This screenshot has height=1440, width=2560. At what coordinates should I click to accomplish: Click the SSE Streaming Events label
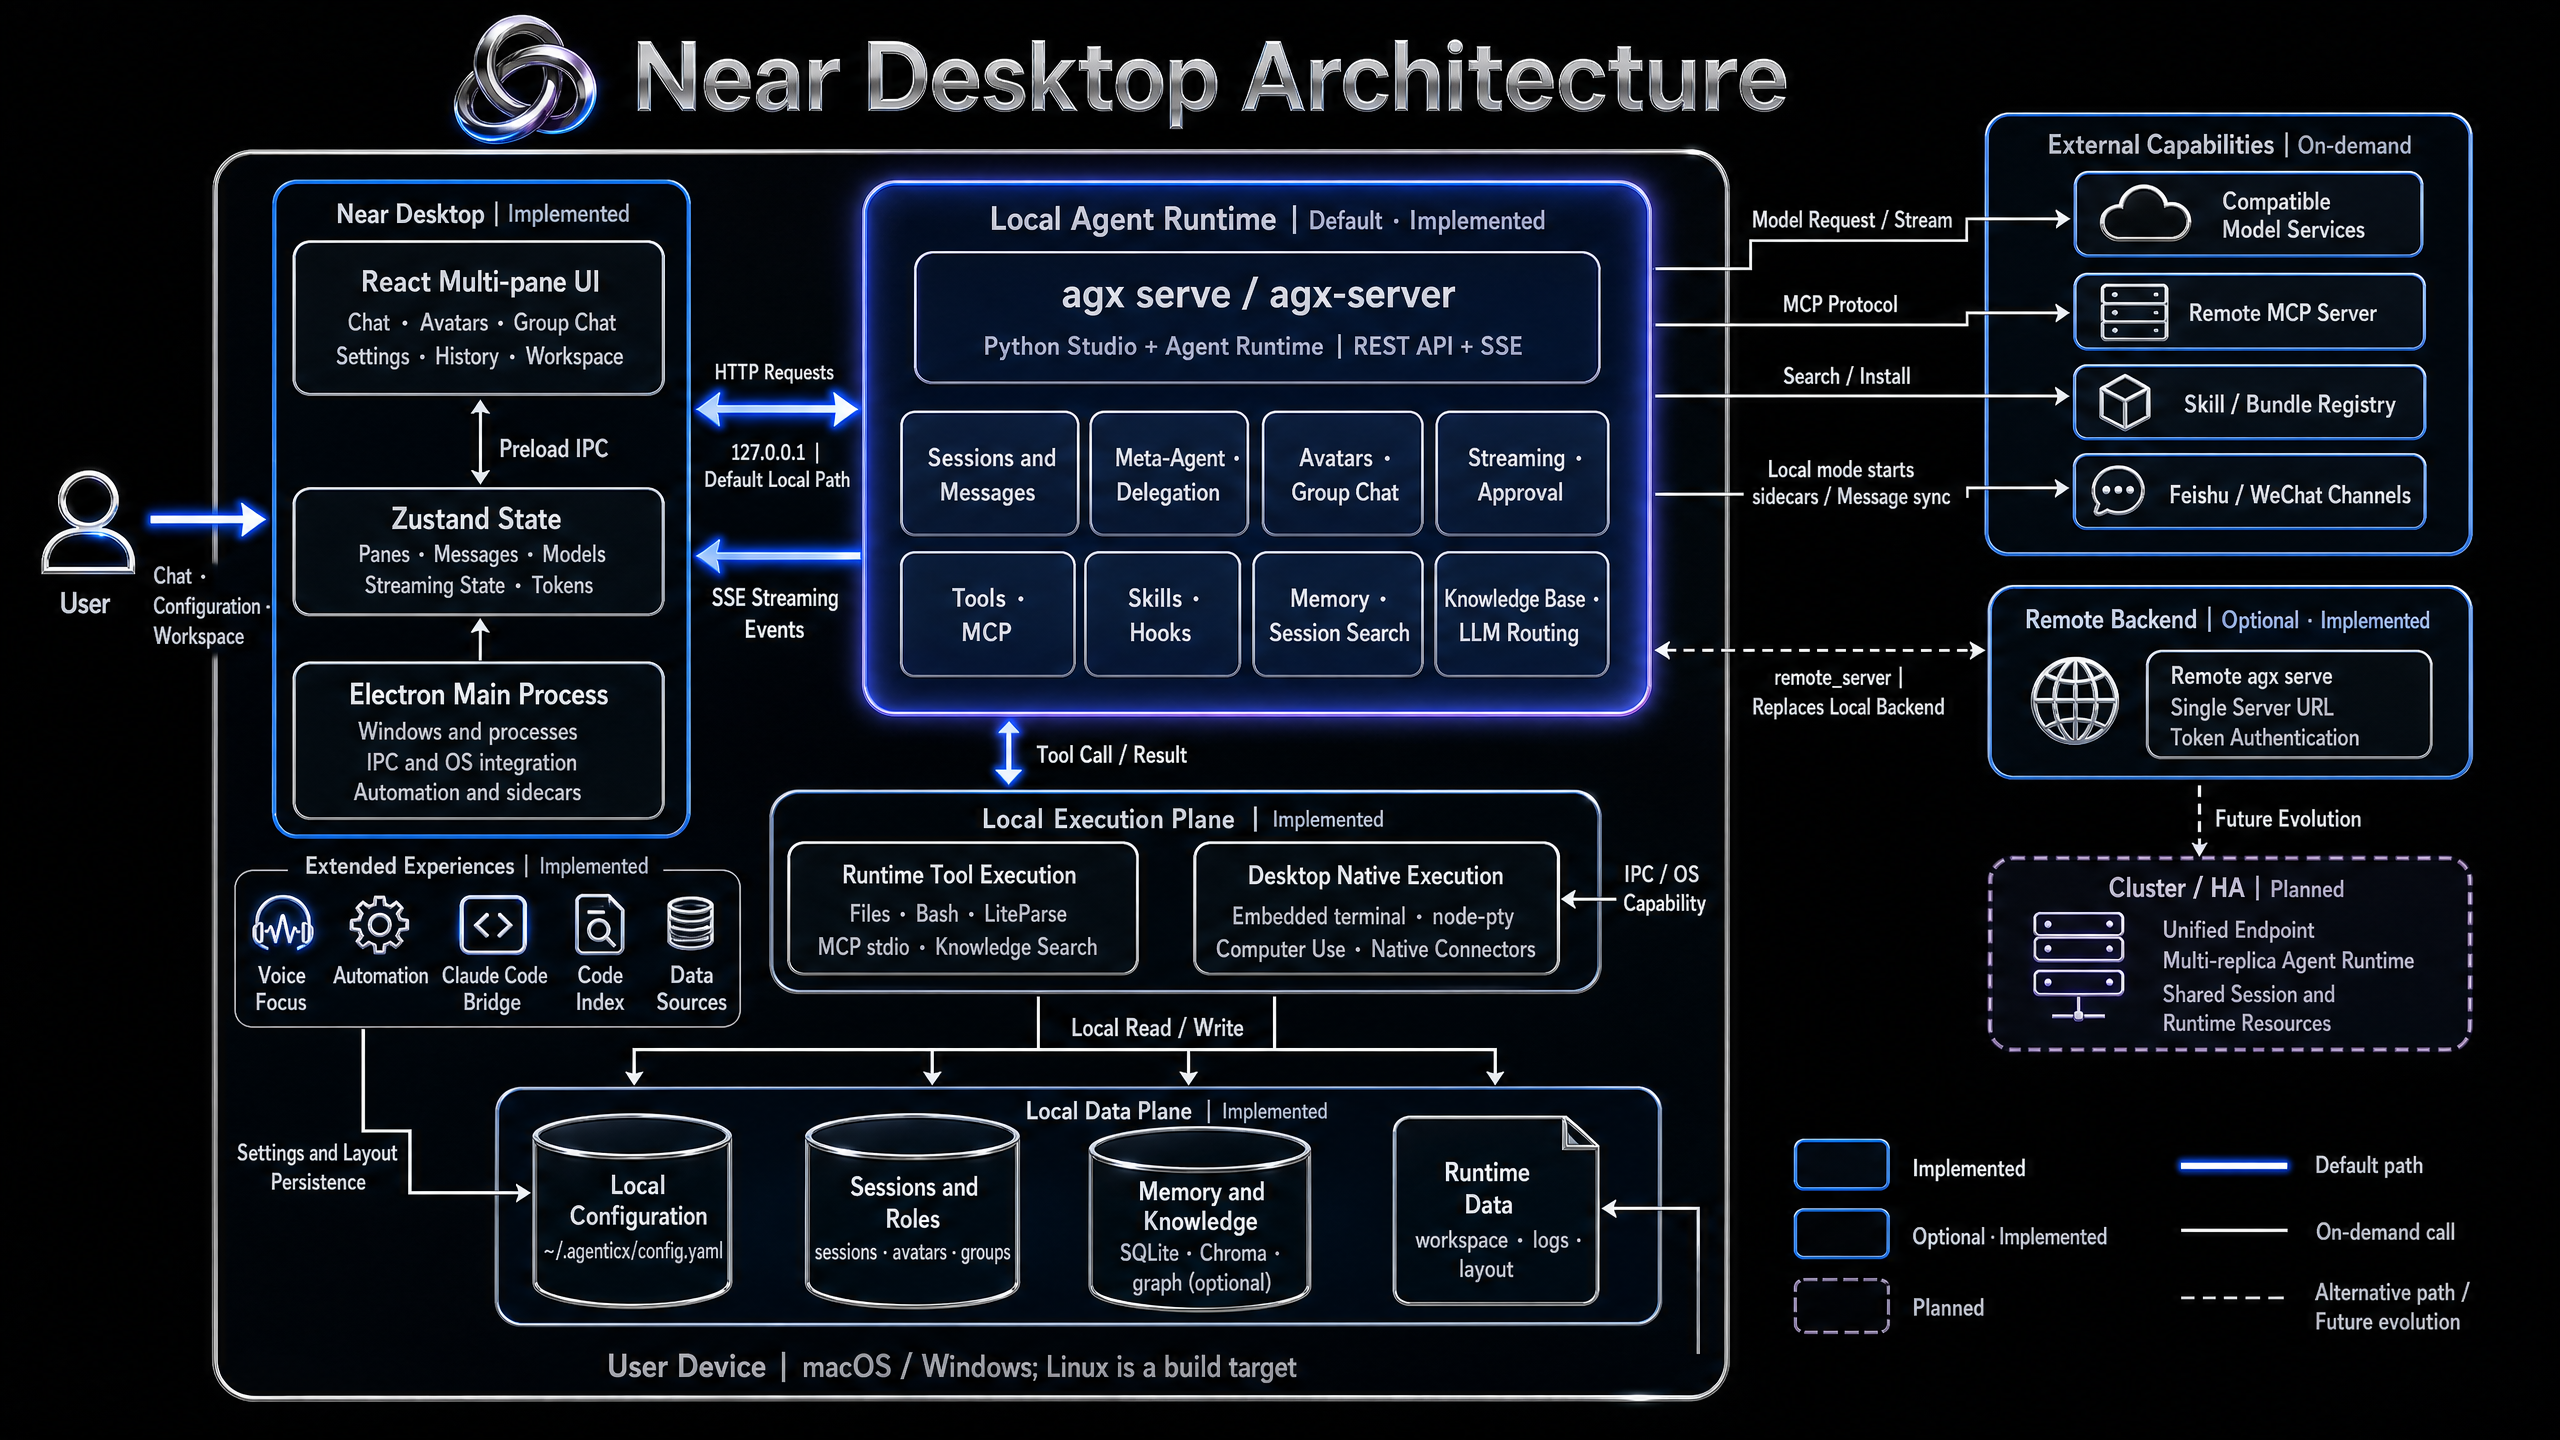tap(775, 613)
